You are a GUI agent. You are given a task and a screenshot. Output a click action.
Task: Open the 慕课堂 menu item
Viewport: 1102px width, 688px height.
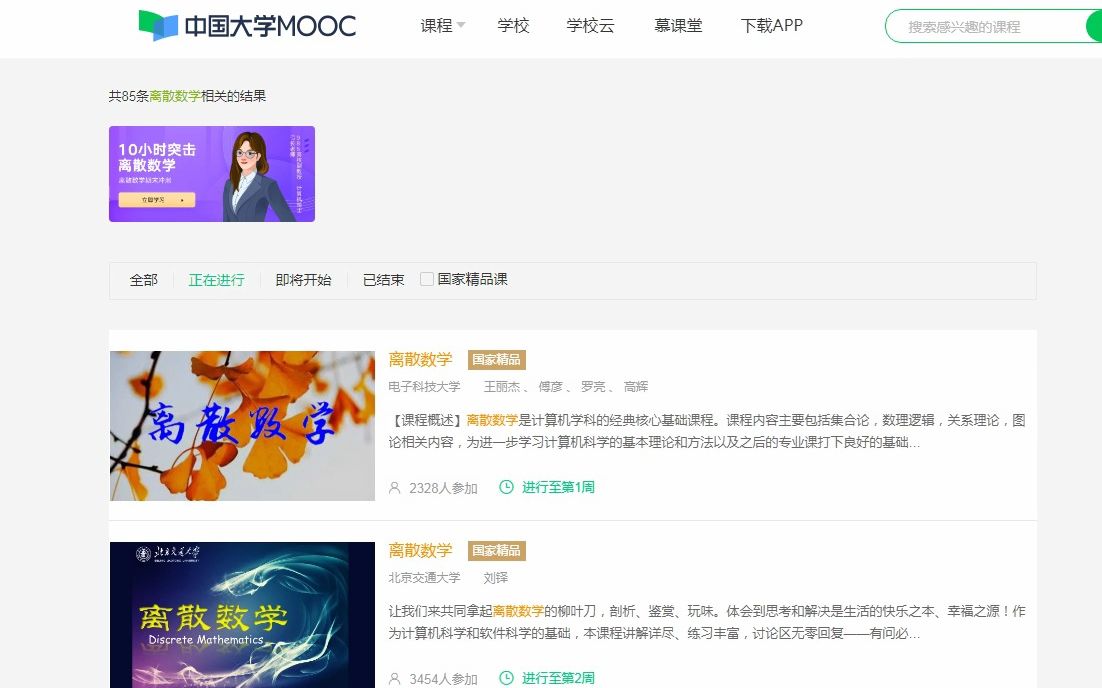[679, 25]
